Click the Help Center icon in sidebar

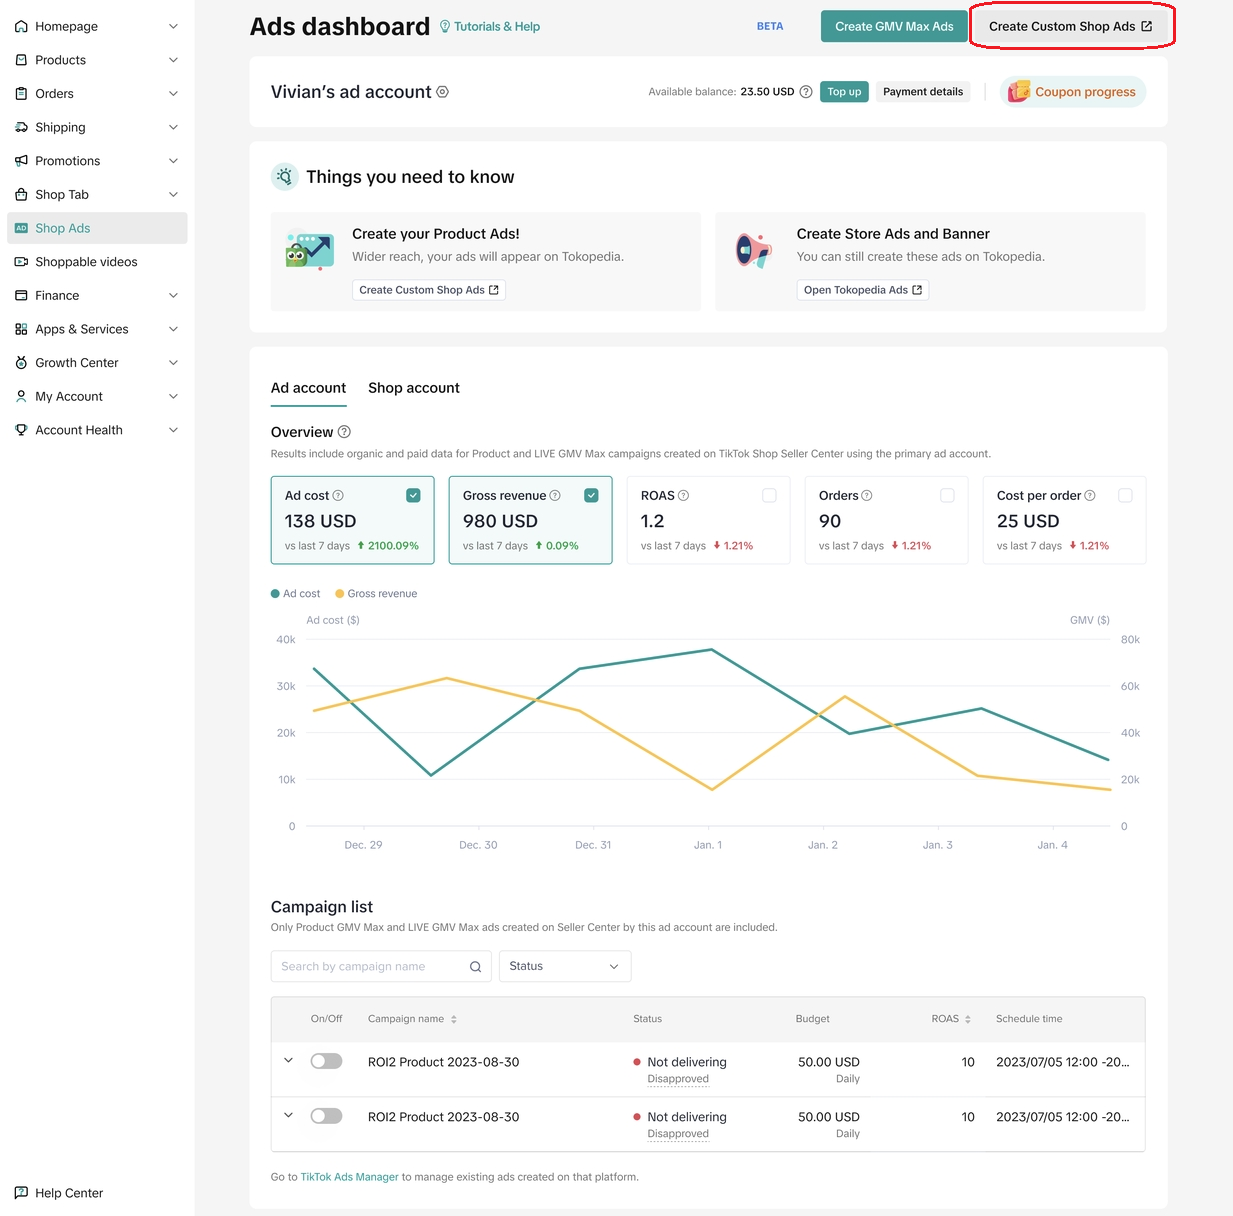click(21, 1193)
